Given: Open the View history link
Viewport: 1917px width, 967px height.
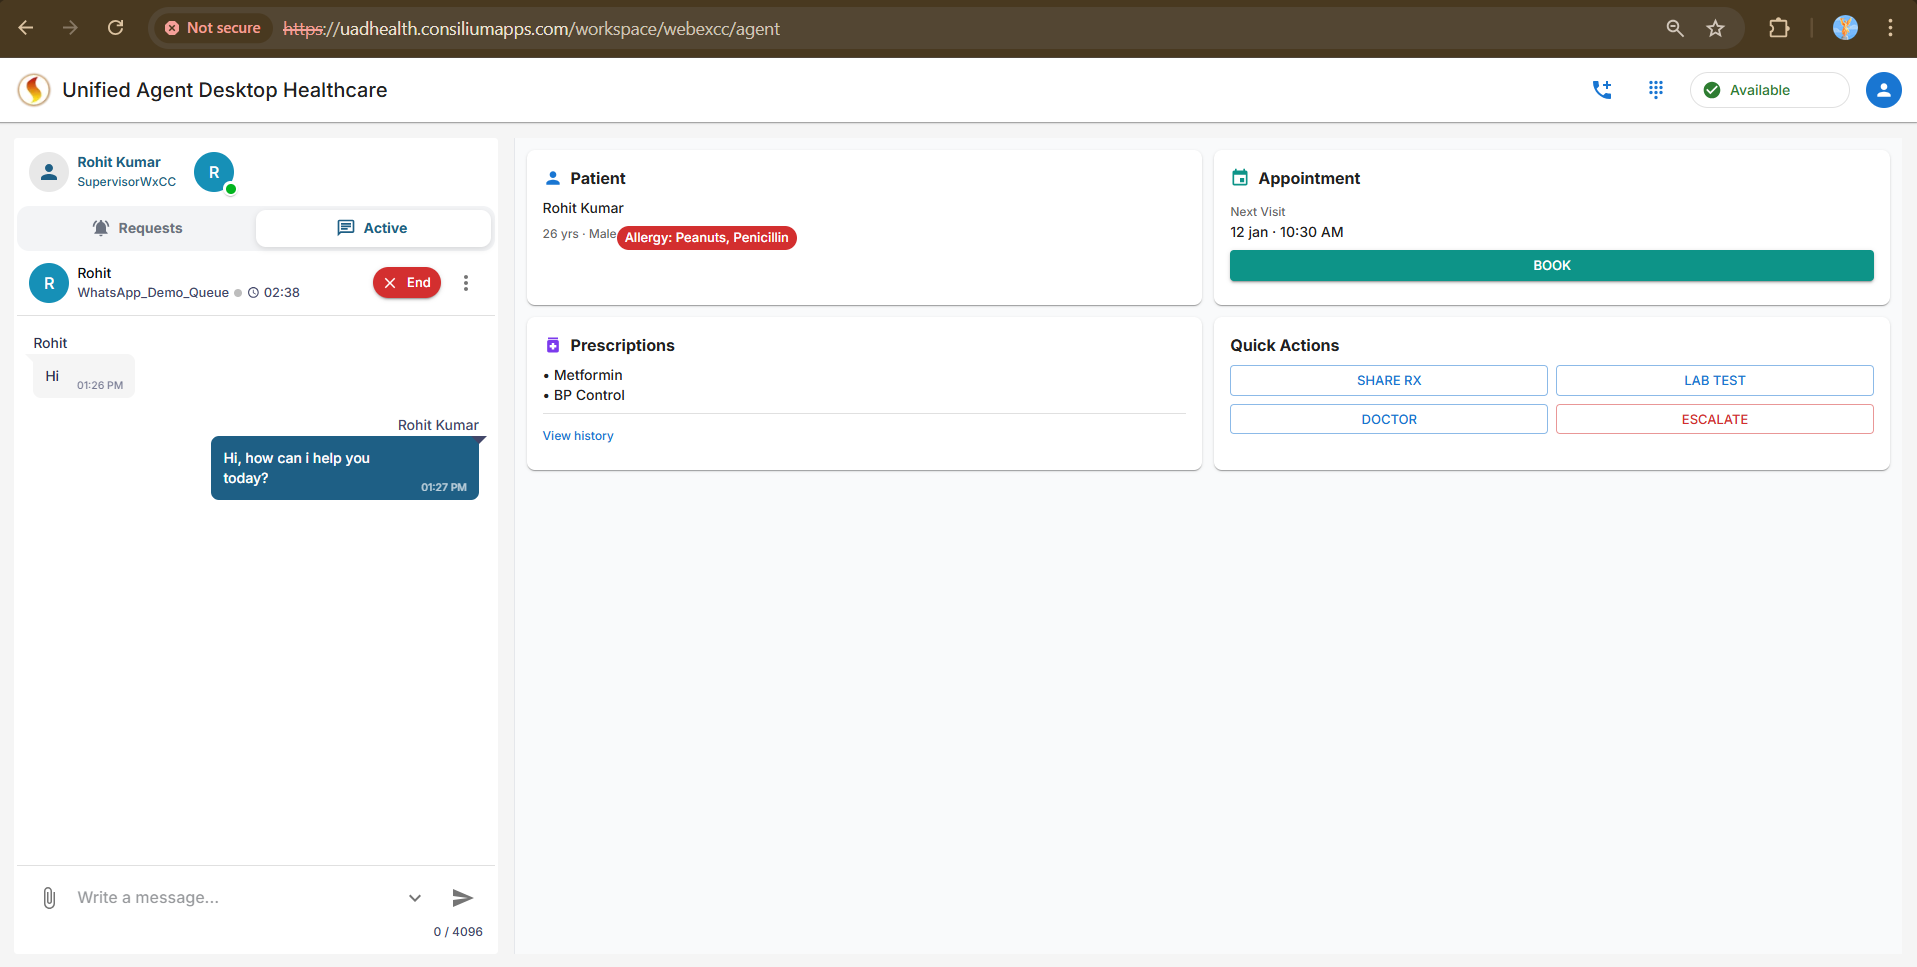Looking at the screenshot, I should (x=578, y=436).
